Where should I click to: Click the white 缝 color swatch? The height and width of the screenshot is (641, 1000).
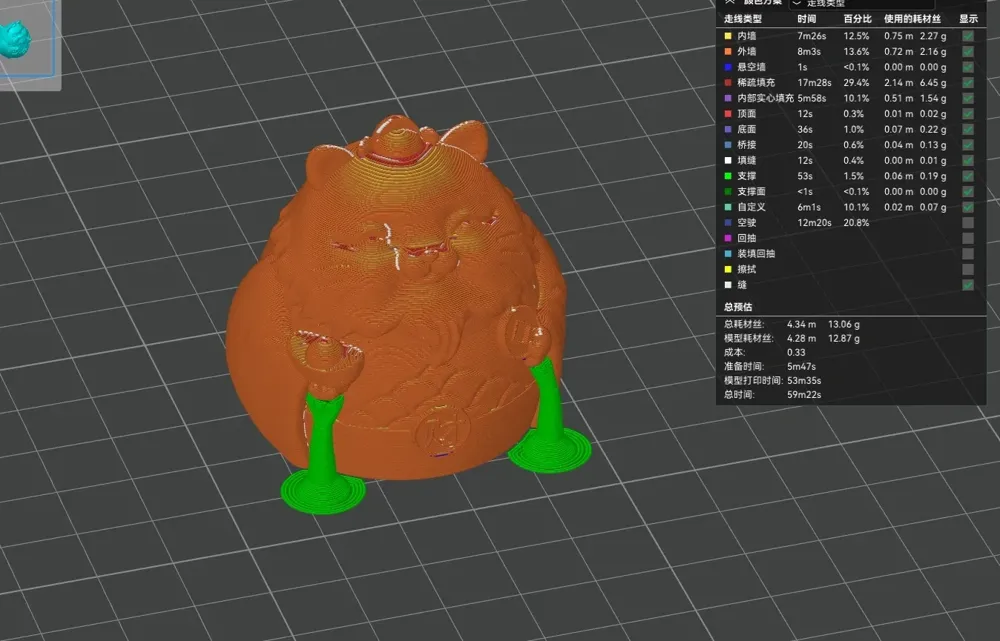728,284
